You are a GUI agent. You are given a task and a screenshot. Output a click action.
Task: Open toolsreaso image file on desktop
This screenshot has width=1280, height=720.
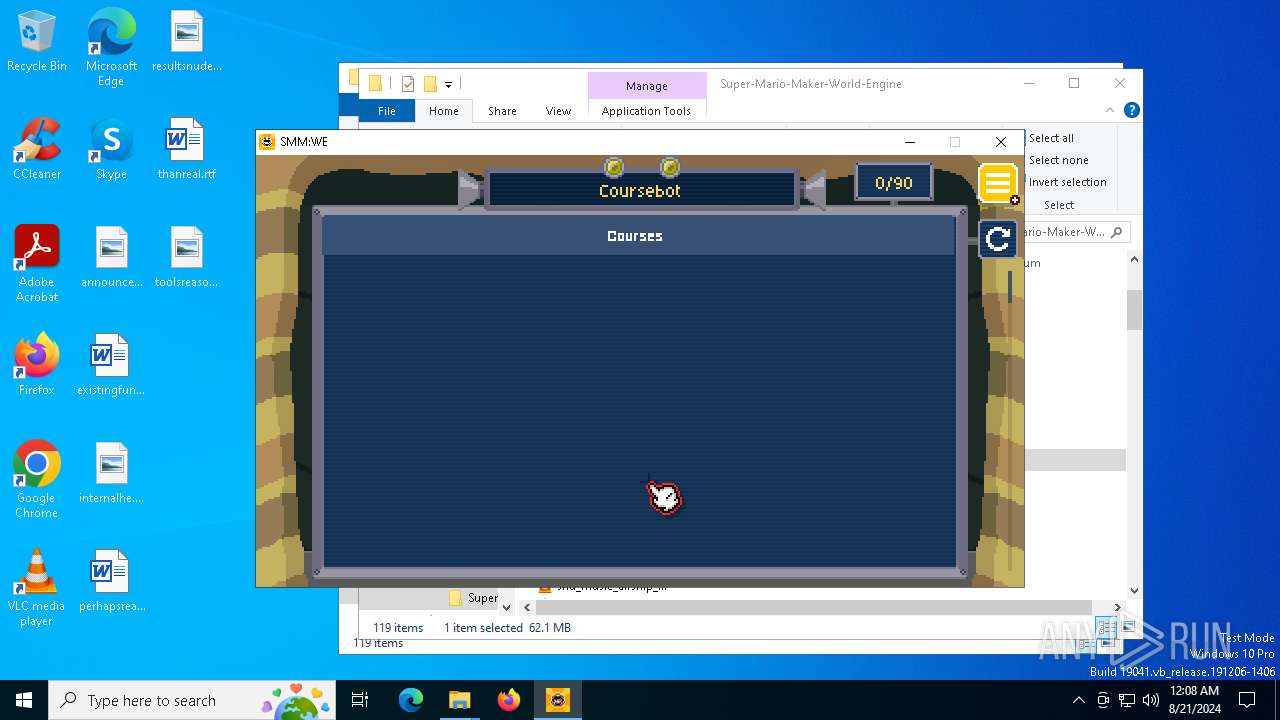point(187,257)
